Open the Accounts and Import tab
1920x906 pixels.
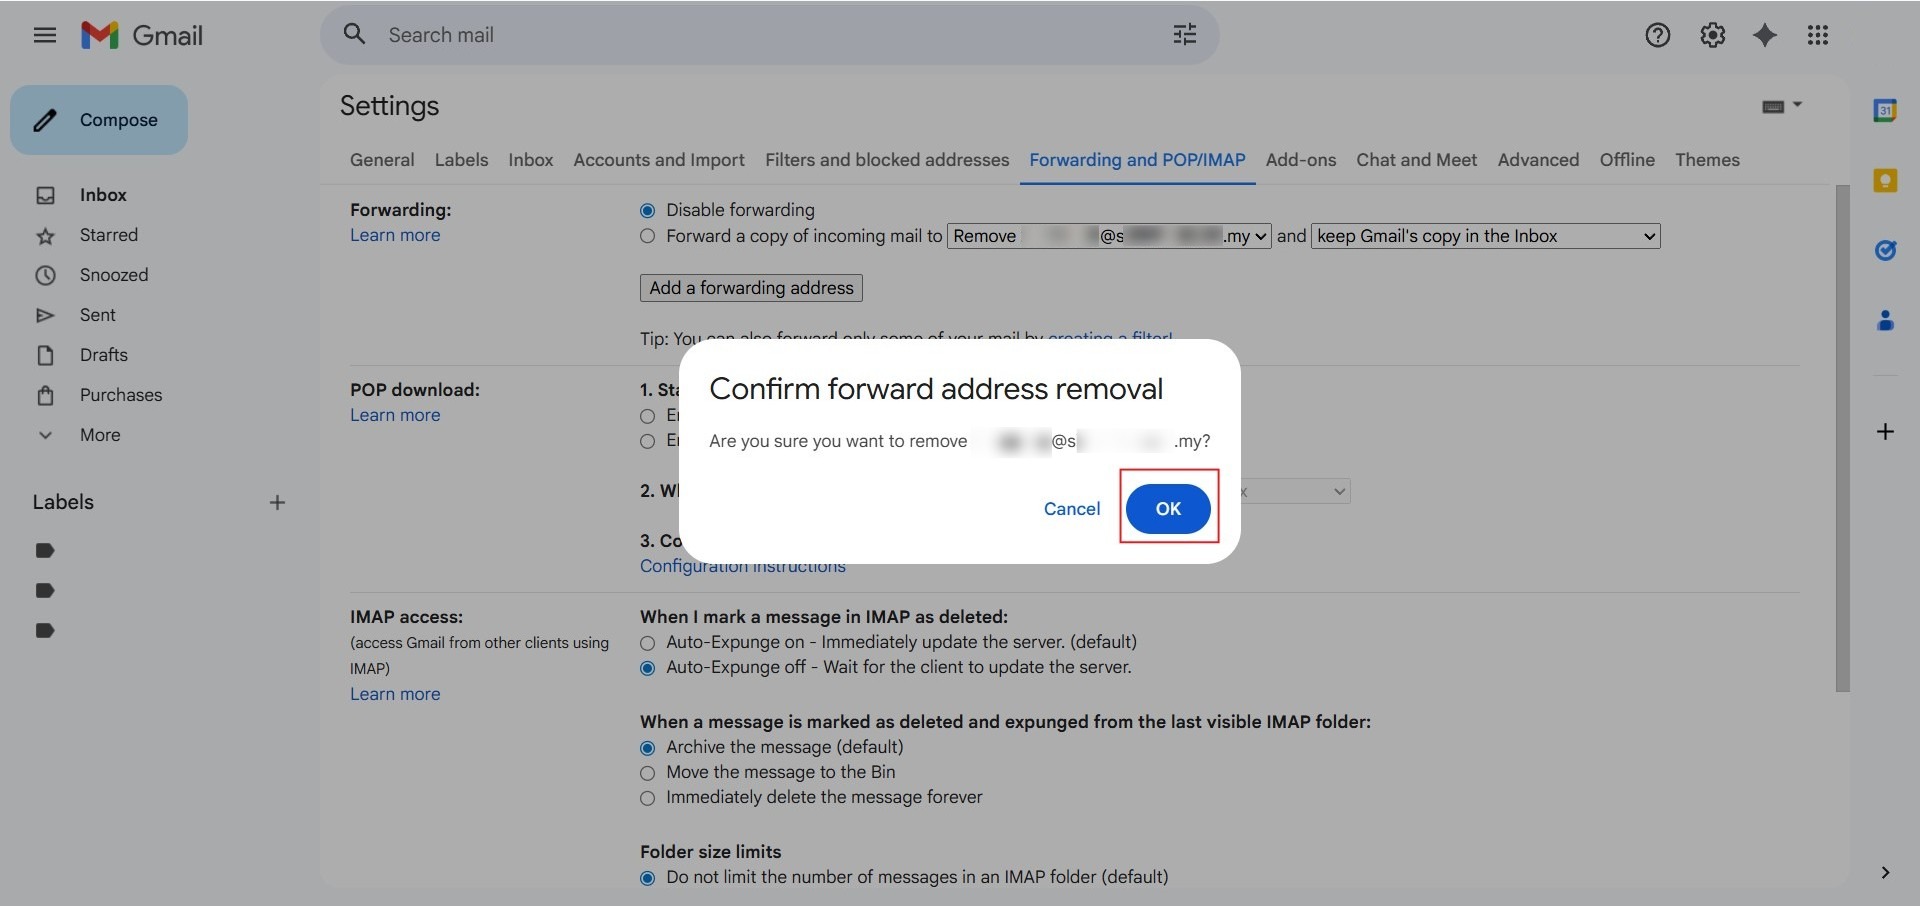(658, 160)
